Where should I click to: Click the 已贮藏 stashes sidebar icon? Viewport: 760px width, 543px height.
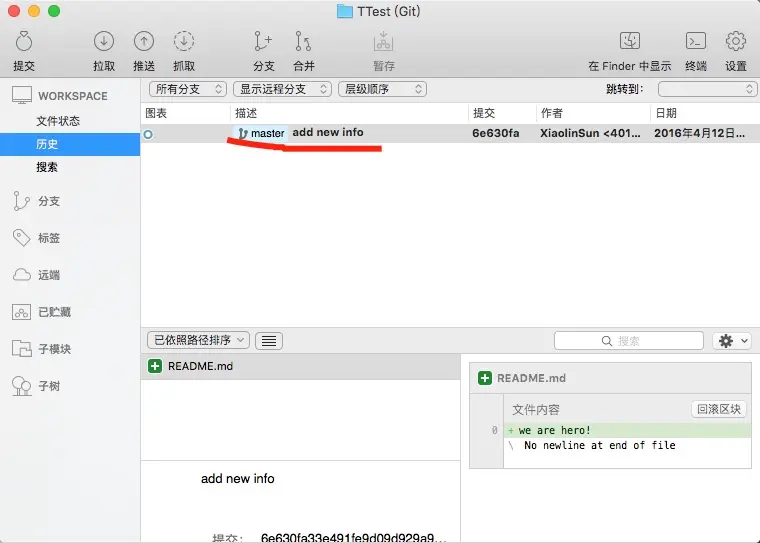point(21,312)
